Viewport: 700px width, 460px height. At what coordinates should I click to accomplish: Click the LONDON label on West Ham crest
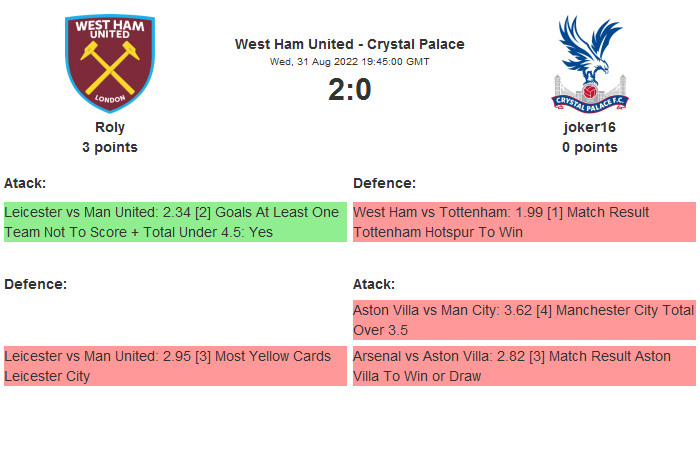point(109,99)
